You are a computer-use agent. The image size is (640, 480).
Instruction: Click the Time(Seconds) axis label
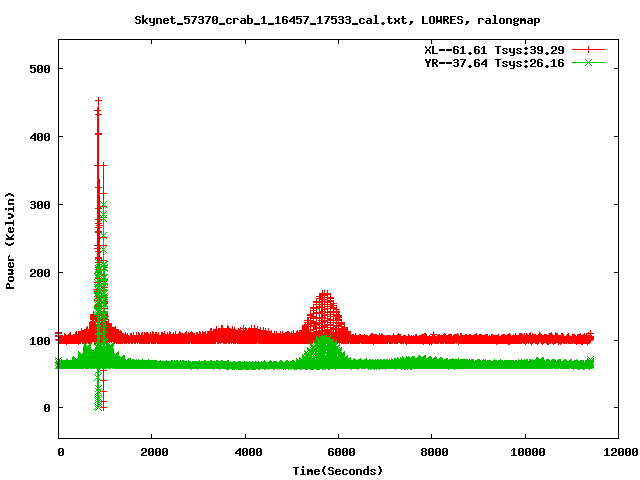coord(338,471)
